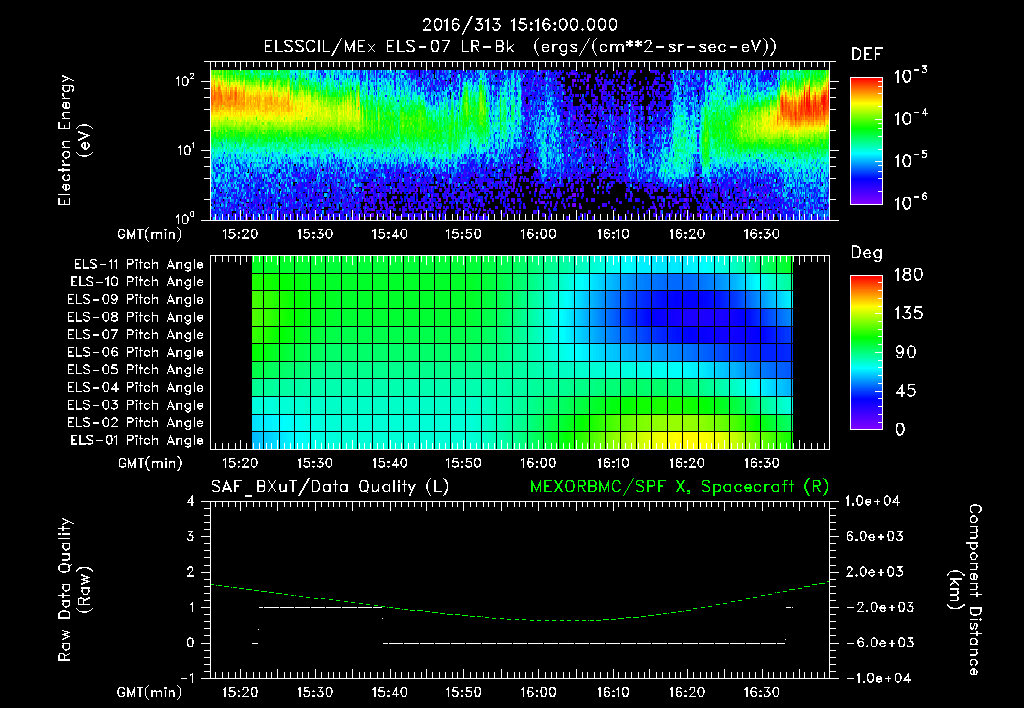Click the 1.0e+04 right axis value
The height and width of the screenshot is (708, 1024).
pyautogui.click(x=872, y=501)
